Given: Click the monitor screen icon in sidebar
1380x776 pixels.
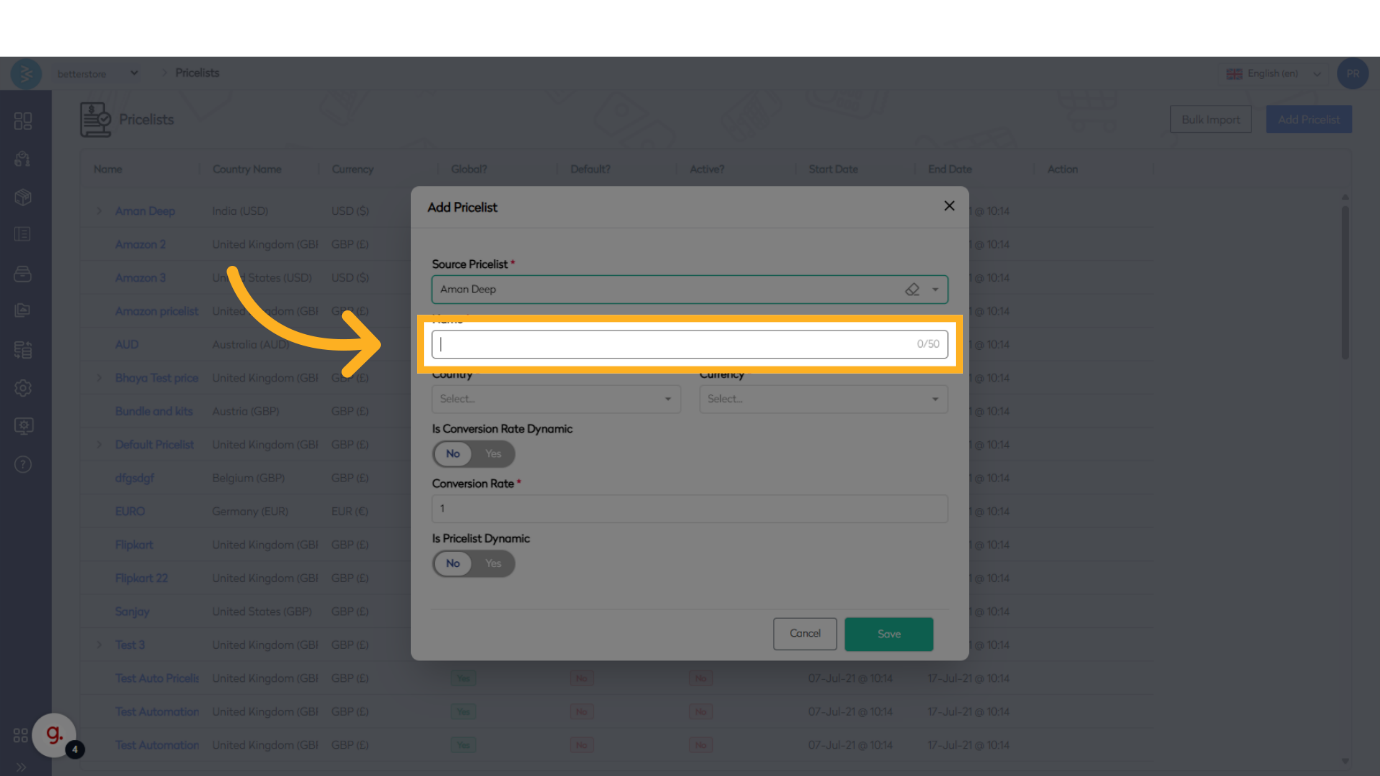Looking at the screenshot, I should click(x=23, y=426).
